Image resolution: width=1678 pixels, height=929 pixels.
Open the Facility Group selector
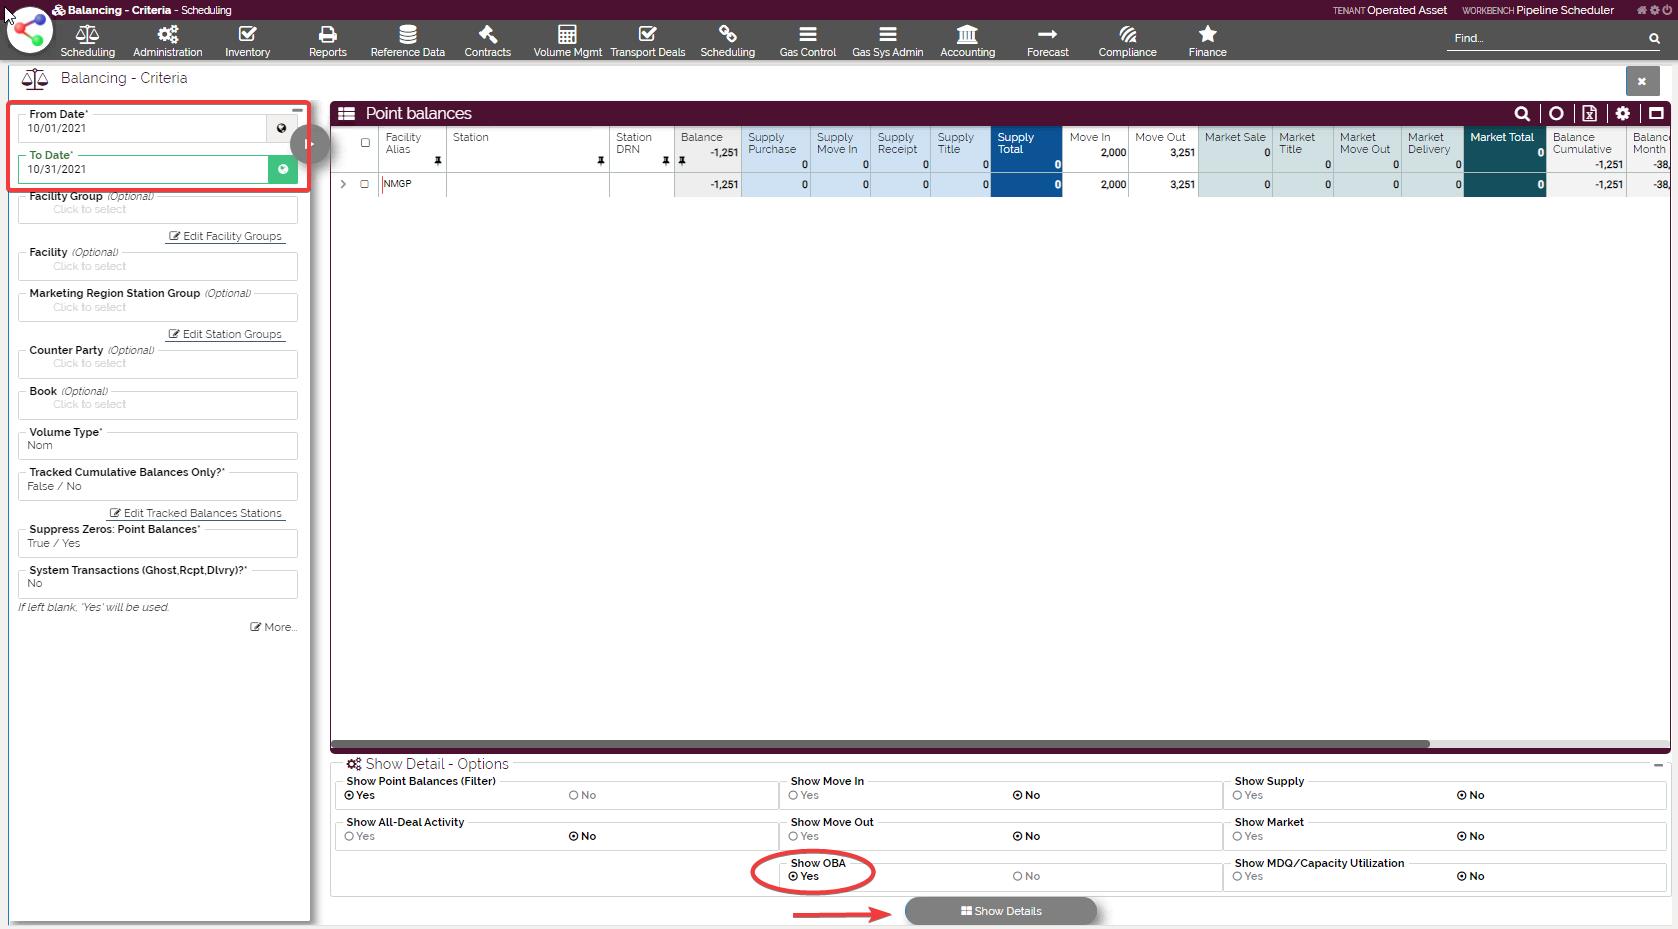click(x=157, y=209)
